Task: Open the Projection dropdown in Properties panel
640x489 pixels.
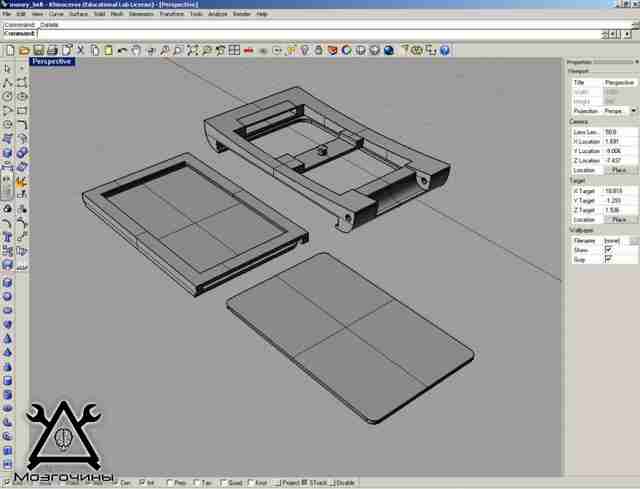Action: [633, 111]
